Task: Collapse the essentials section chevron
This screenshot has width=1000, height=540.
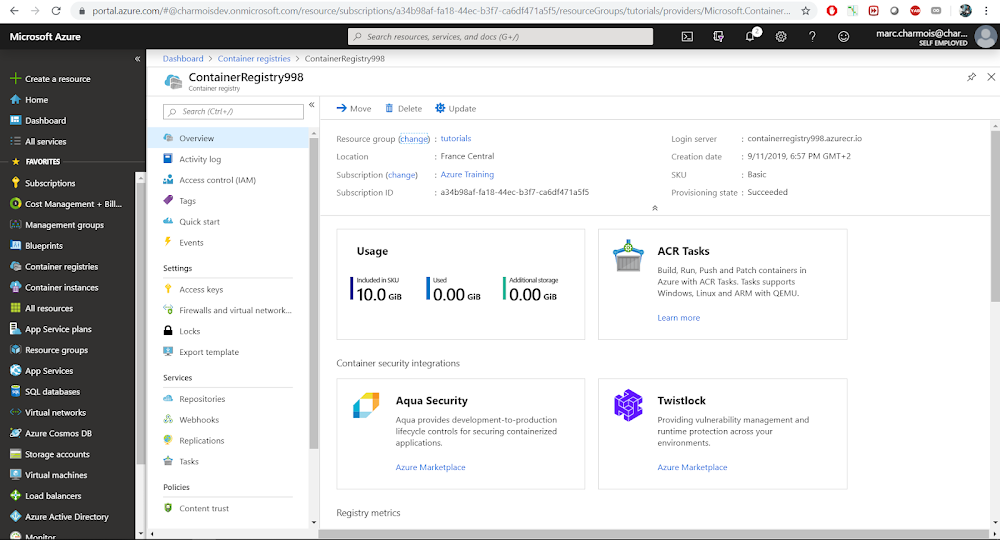Action: tap(654, 208)
